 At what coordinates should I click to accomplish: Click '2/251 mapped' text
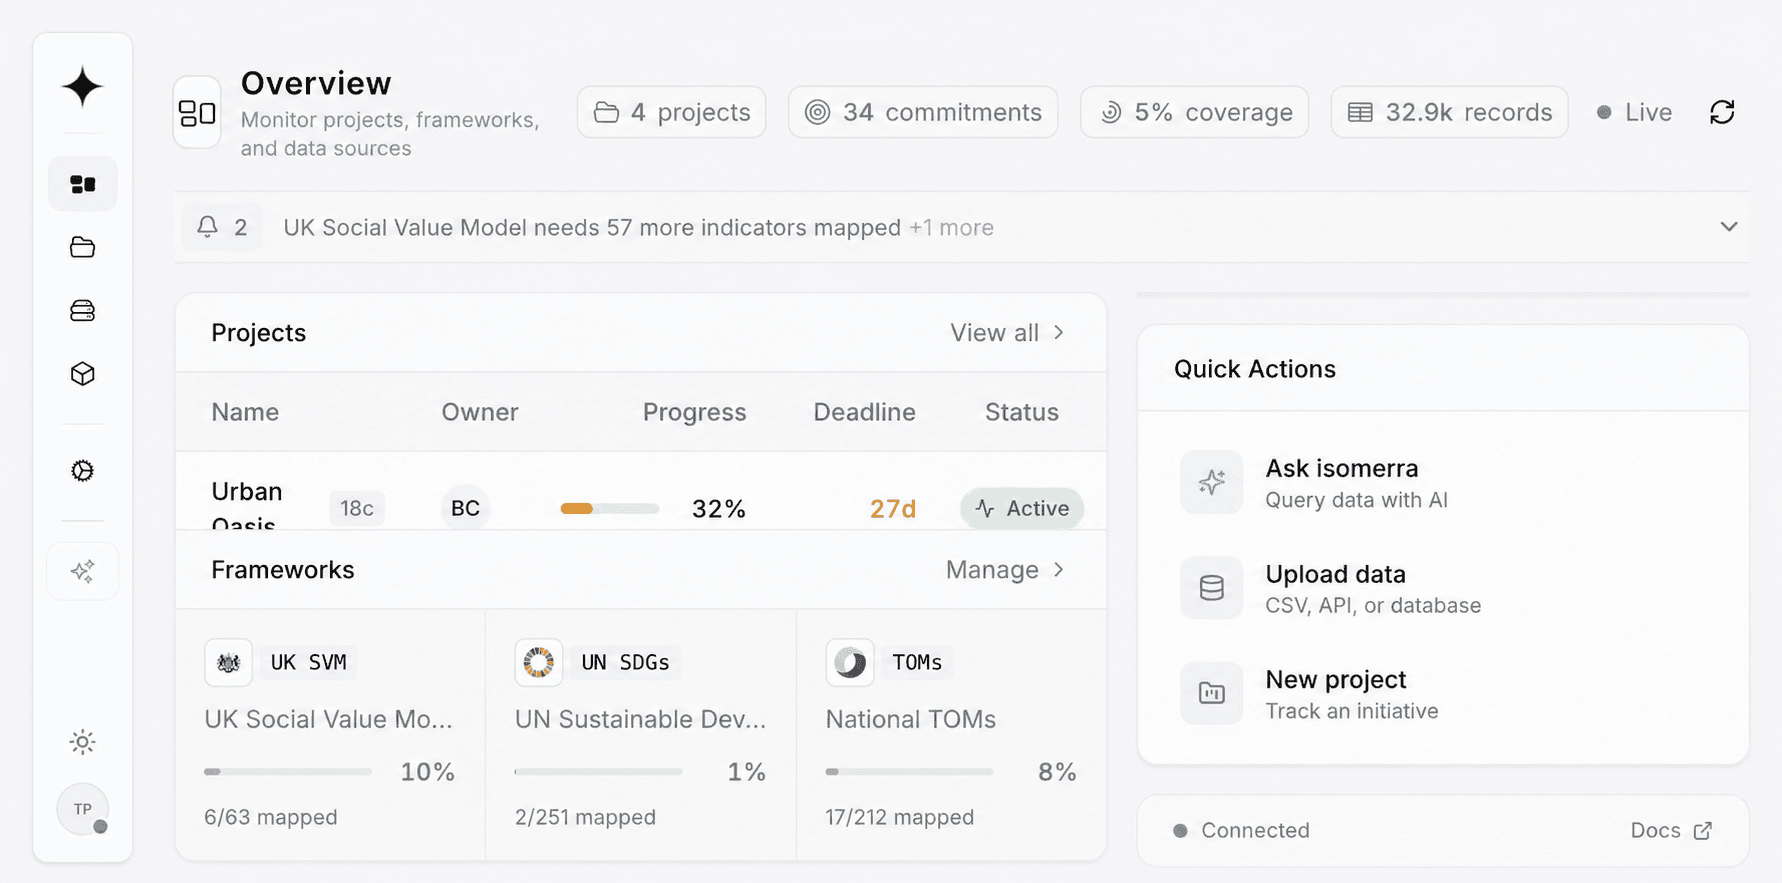click(585, 817)
